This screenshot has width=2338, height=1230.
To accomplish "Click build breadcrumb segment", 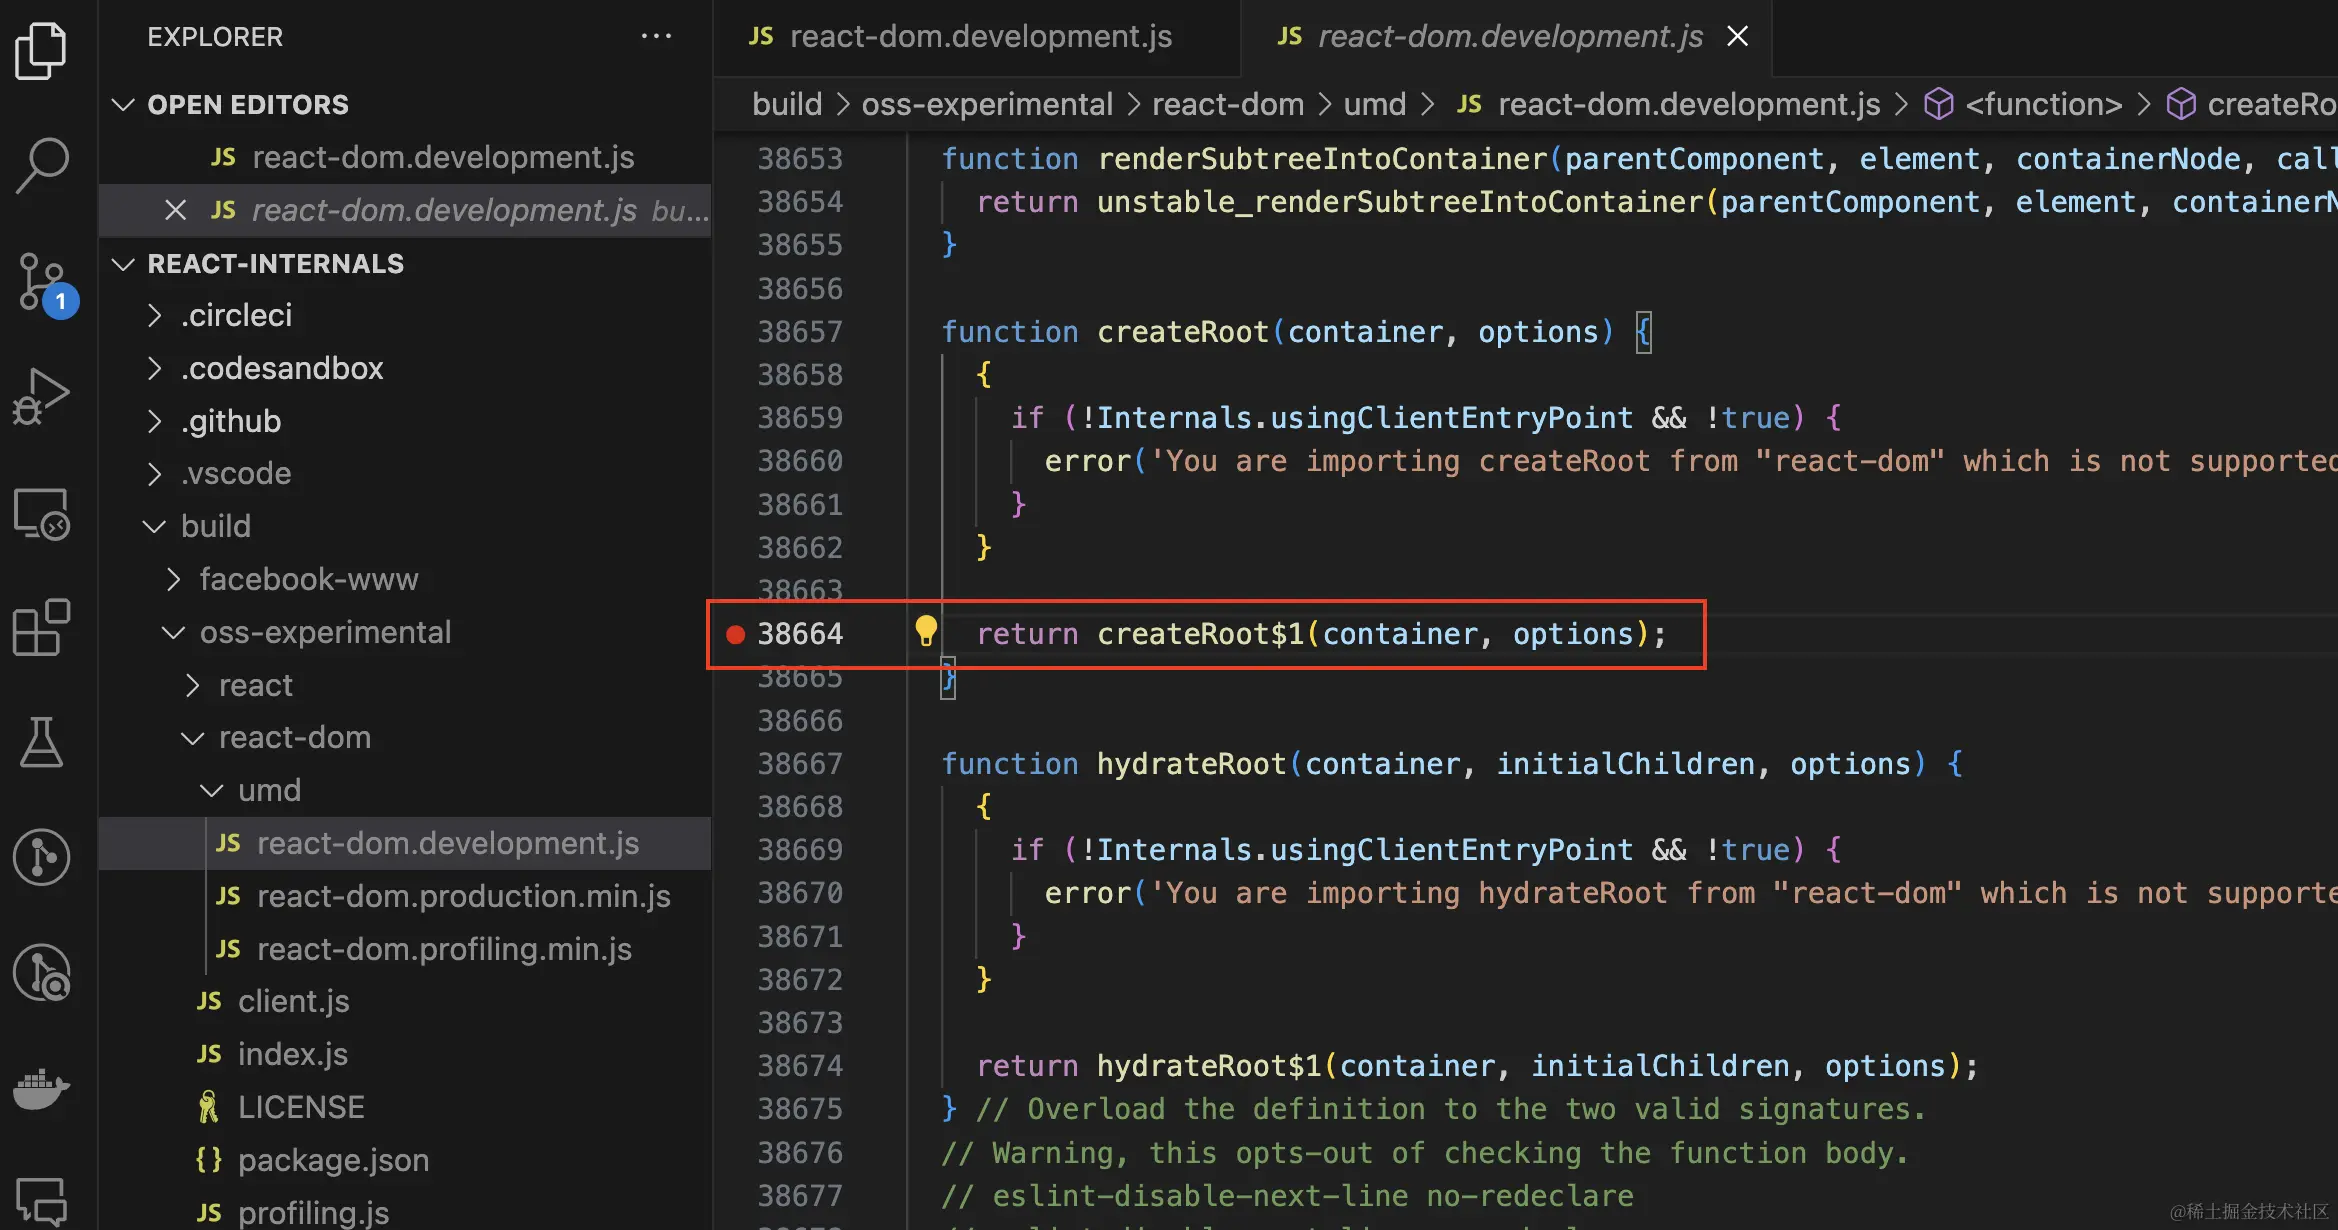I will pyautogui.click(x=787, y=104).
